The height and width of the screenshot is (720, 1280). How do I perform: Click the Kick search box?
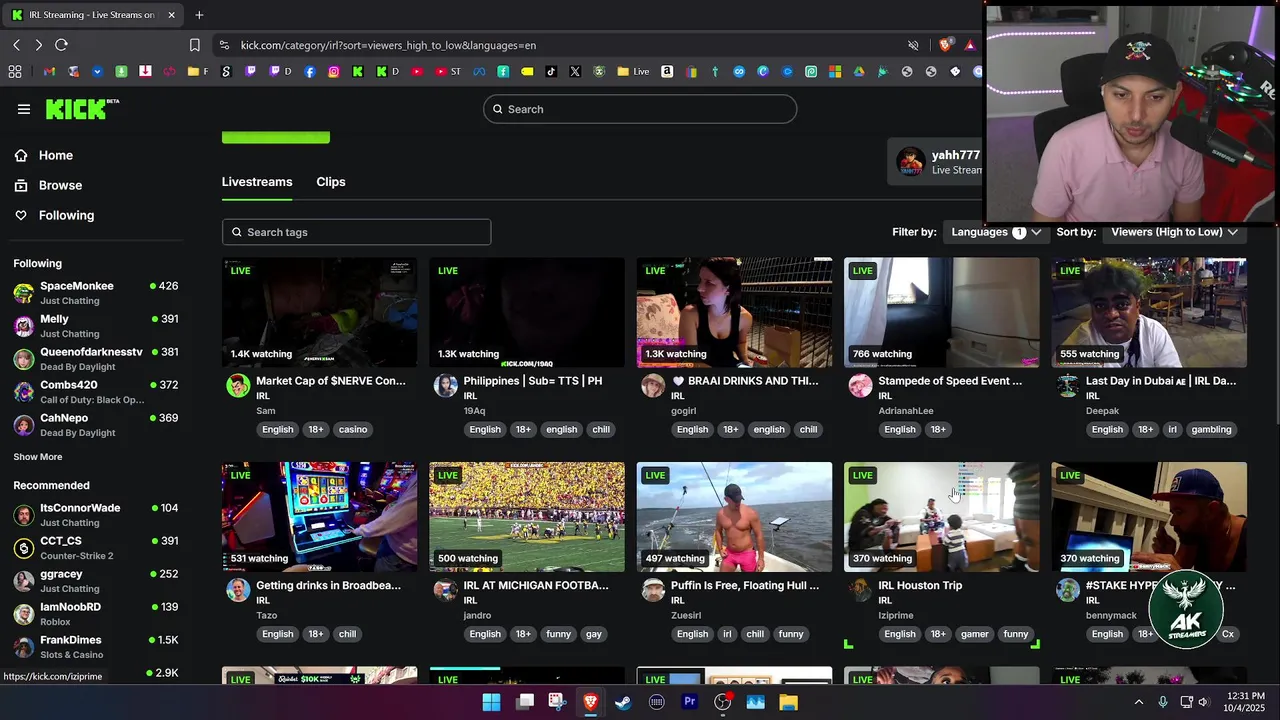tap(640, 109)
